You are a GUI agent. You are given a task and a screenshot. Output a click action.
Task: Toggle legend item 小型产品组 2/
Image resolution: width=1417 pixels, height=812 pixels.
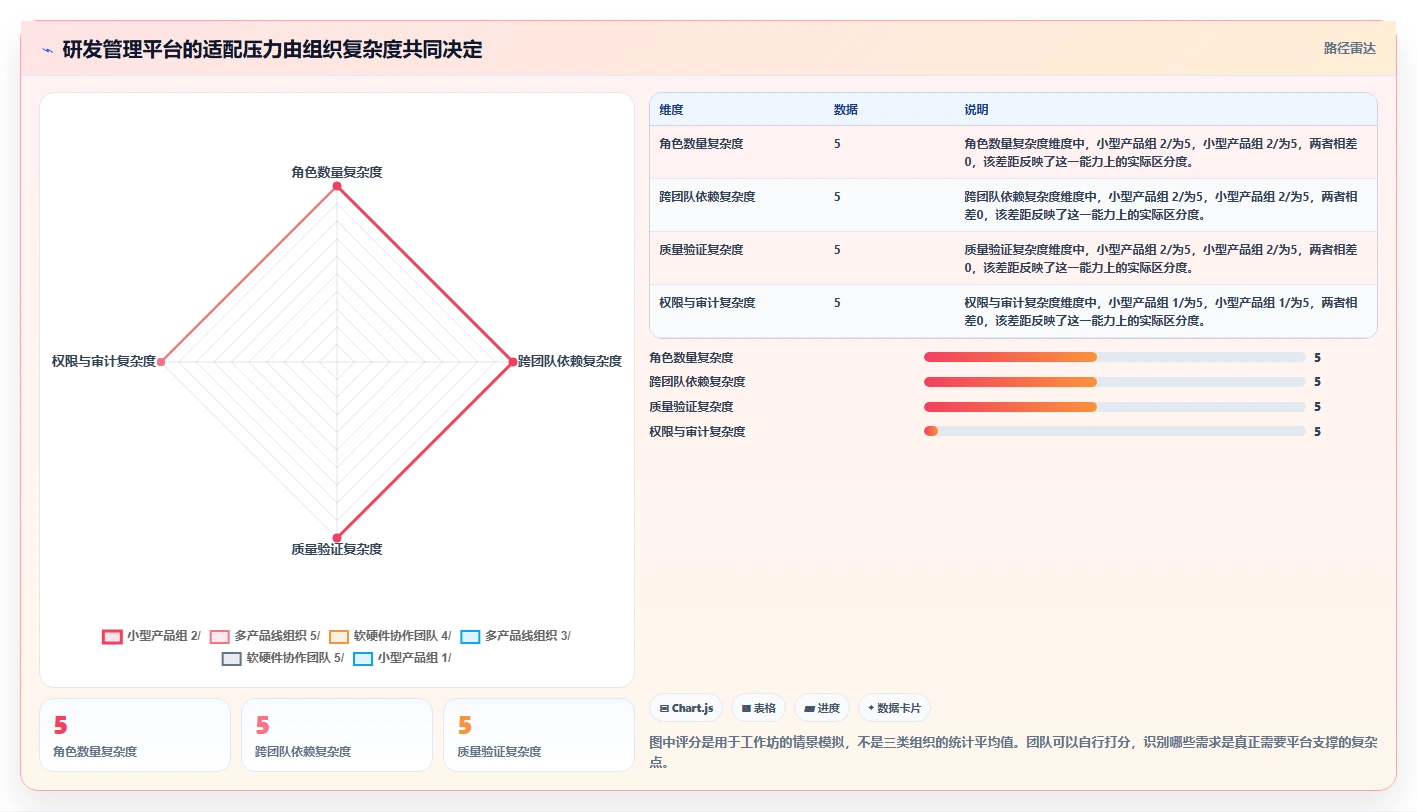click(x=152, y=636)
